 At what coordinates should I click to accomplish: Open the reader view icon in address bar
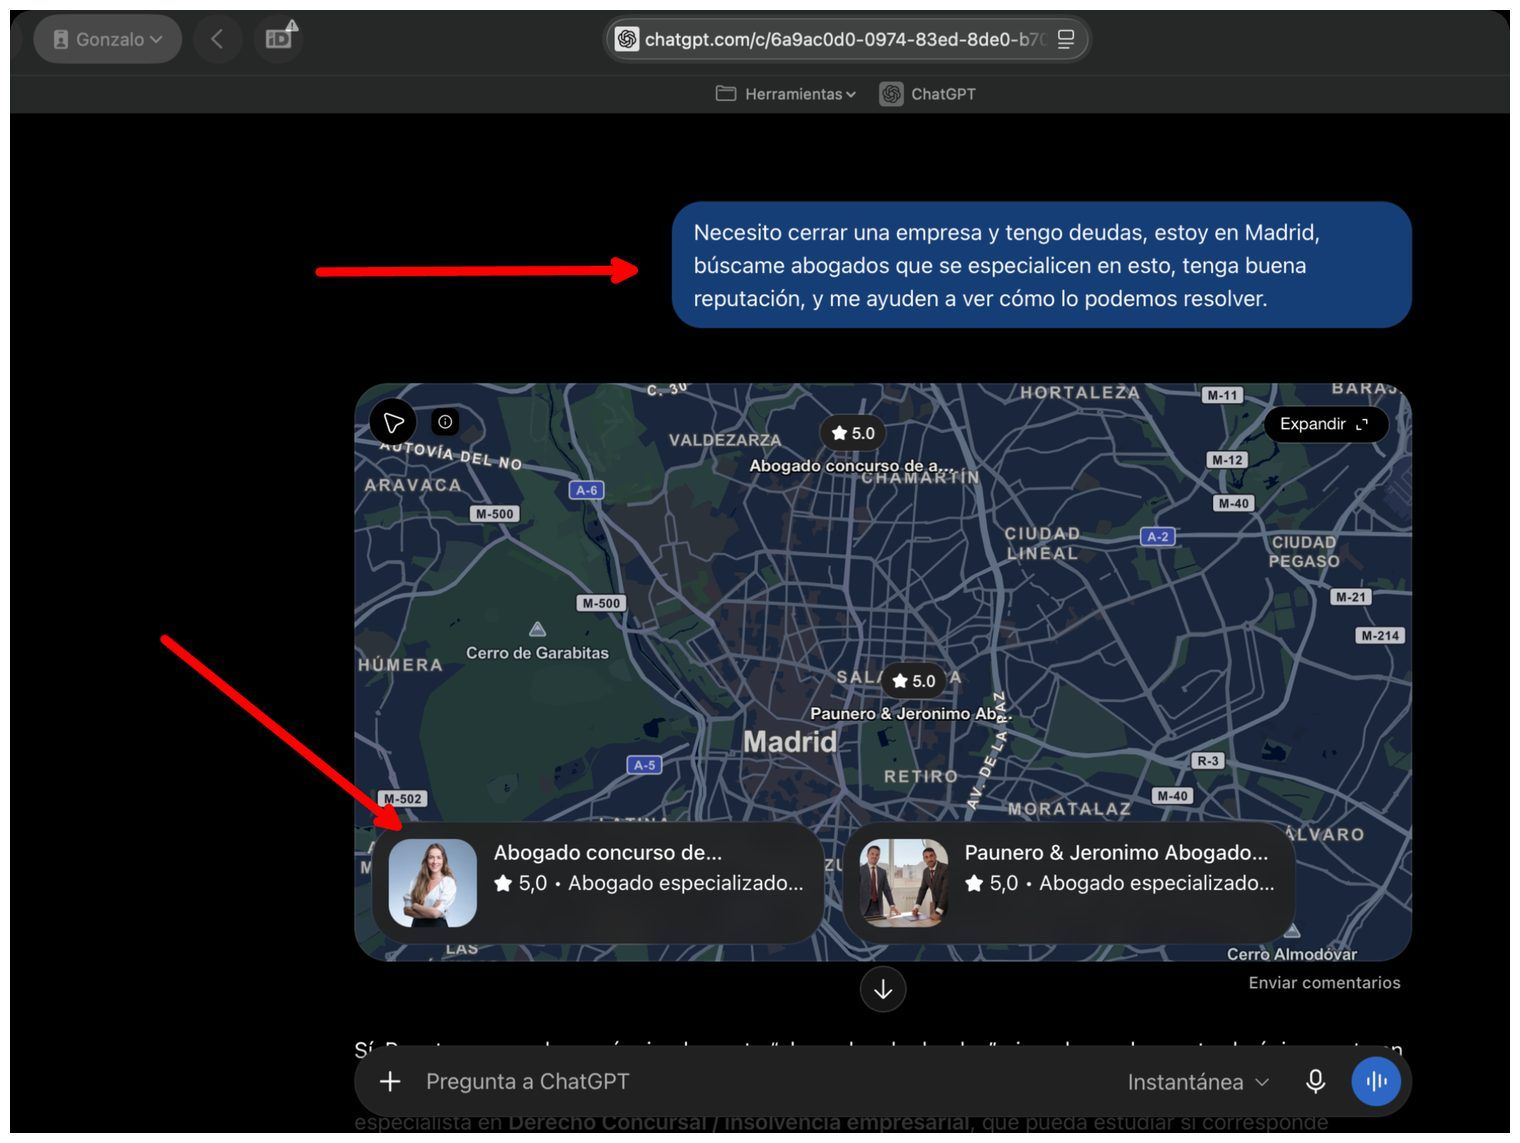[x=1066, y=40]
